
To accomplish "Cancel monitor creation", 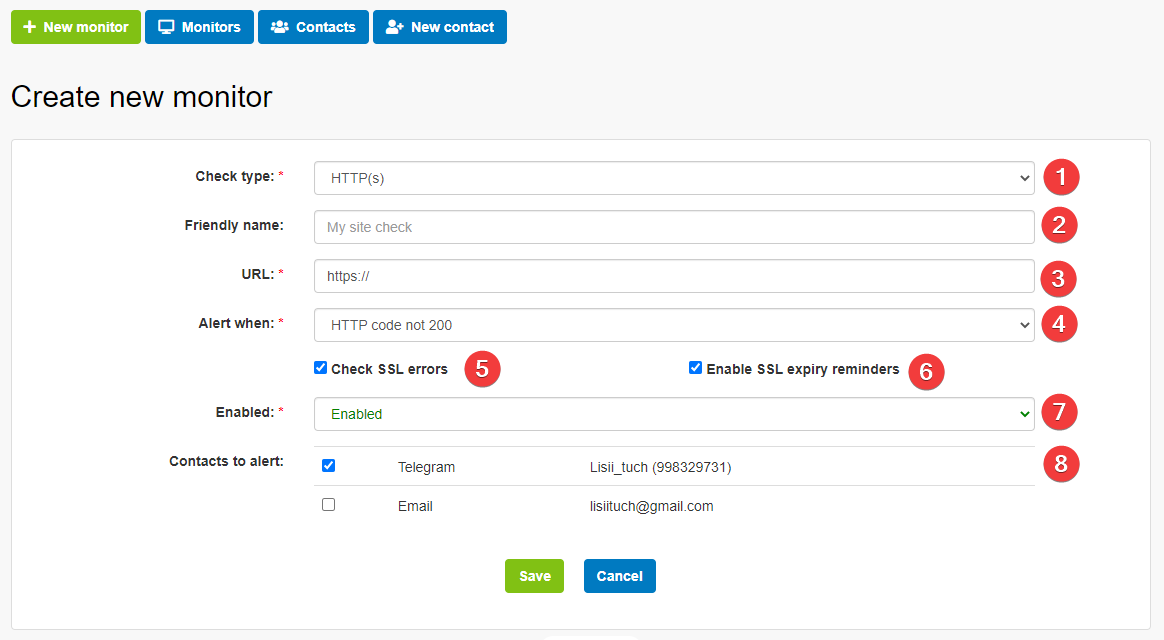I will (x=619, y=576).
